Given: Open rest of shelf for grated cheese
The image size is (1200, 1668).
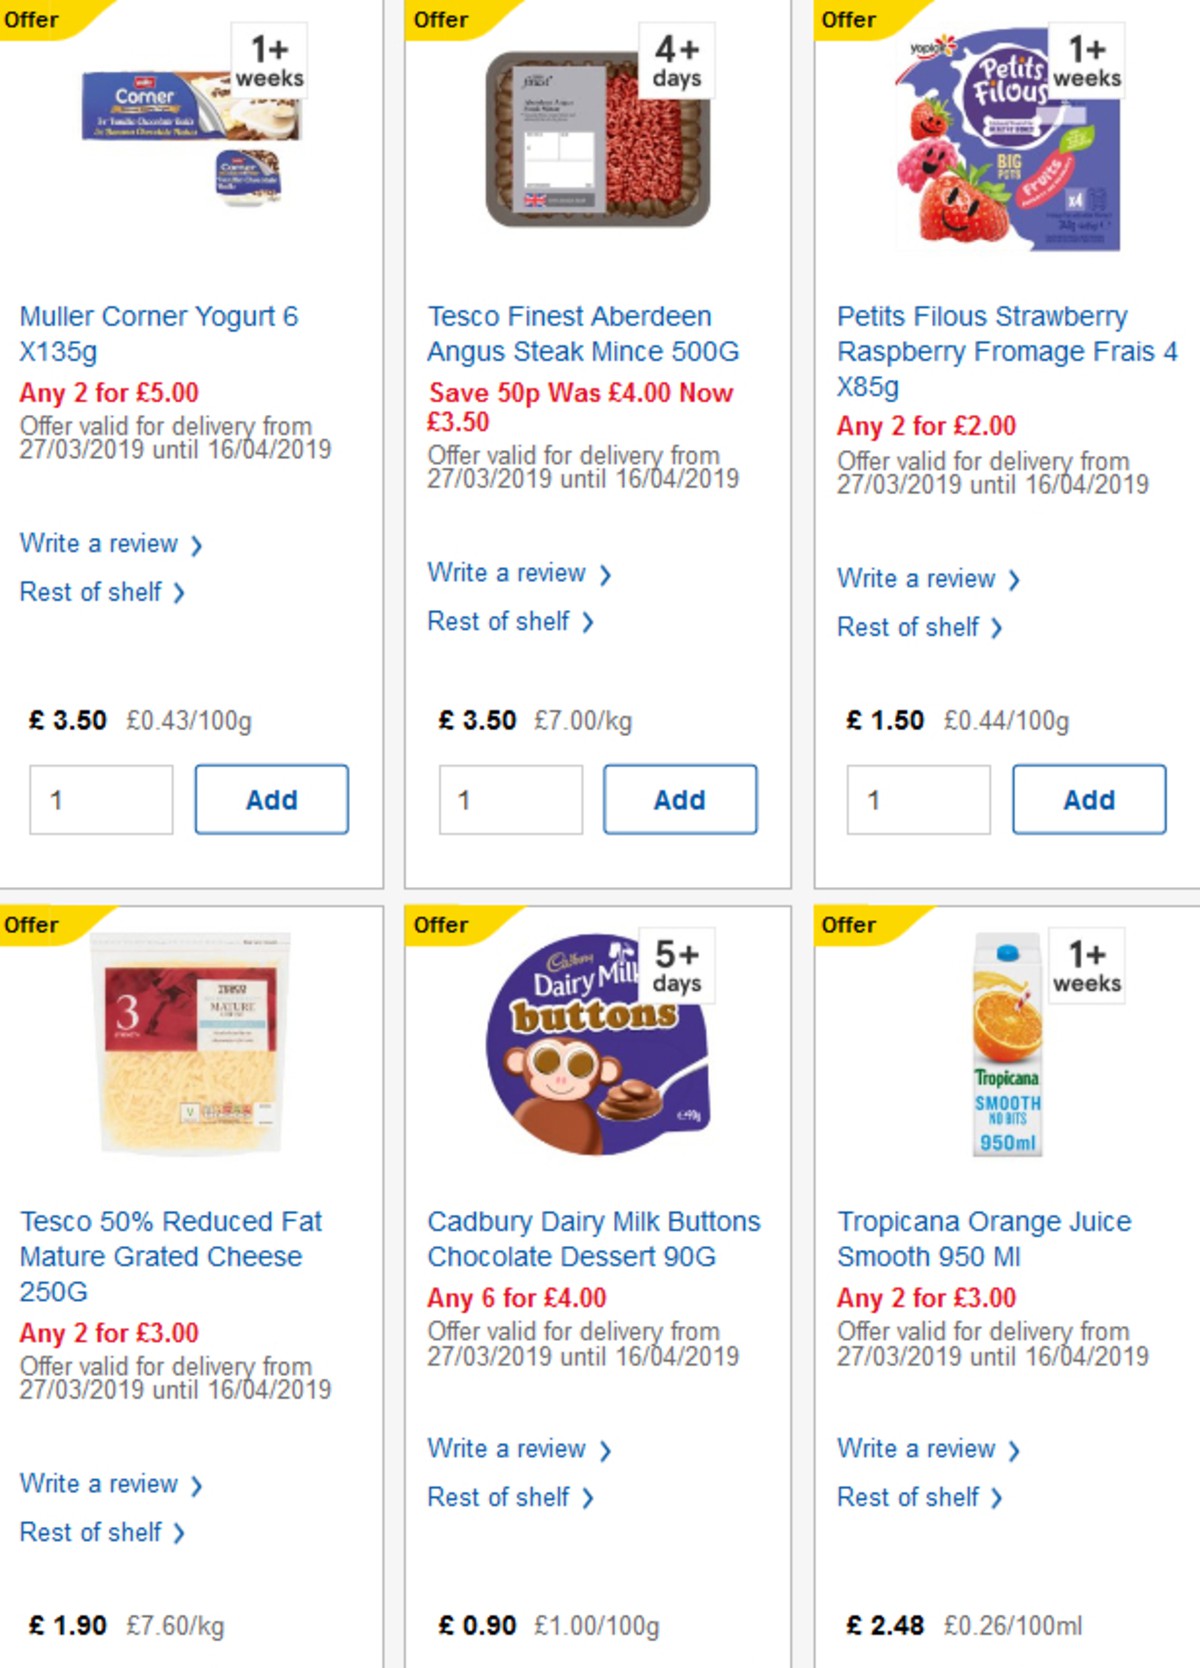Looking at the screenshot, I should pos(92,1532).
